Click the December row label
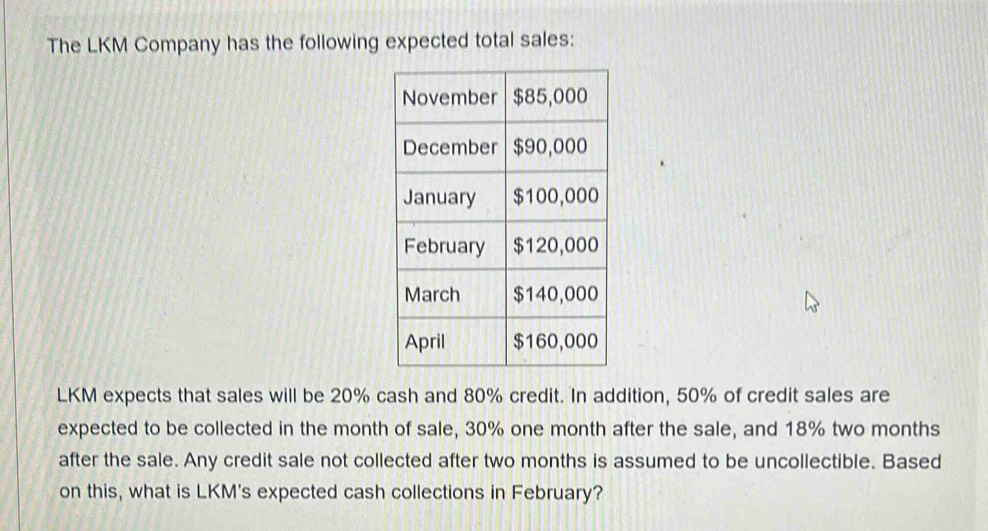The image size is (988, 531). pos(449,146)
